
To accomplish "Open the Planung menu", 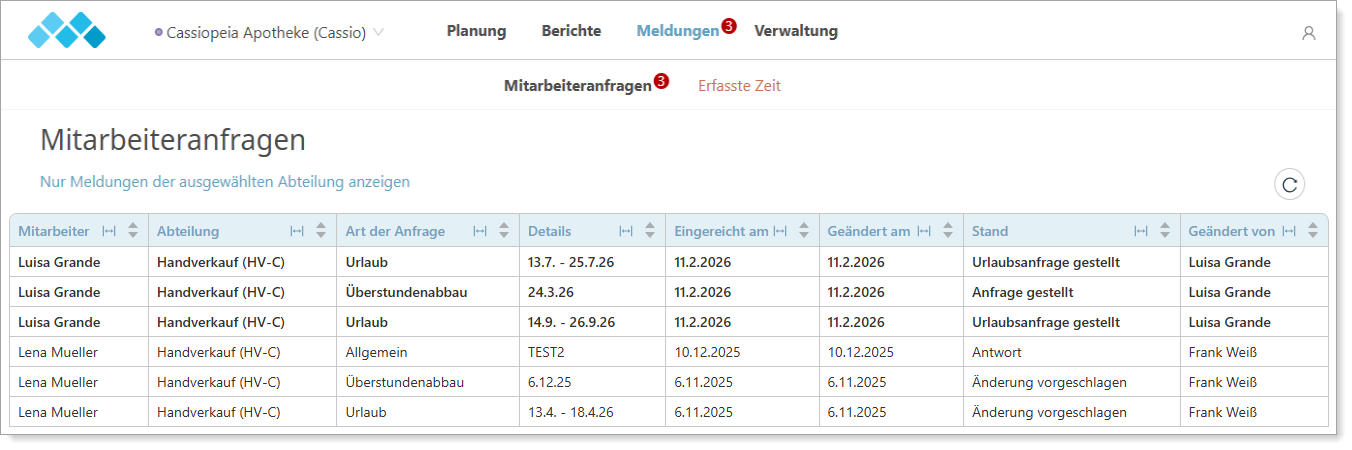I will coord(476,31).
